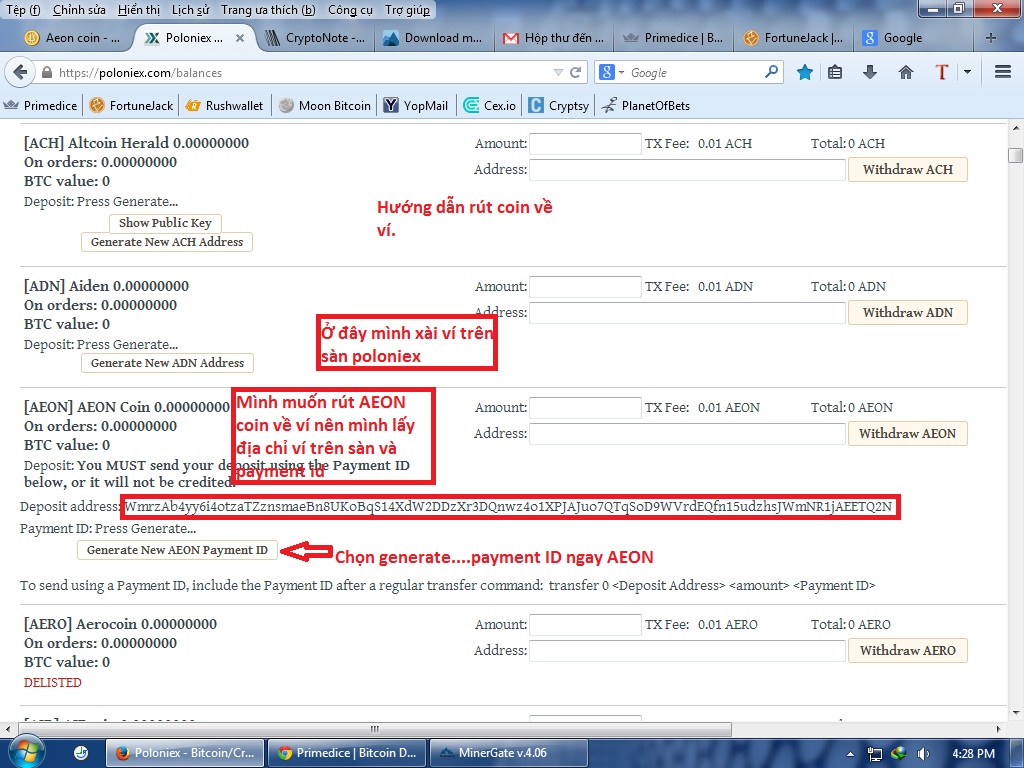1024x768 pixels.
Task: Switch to the CryptoNote tab
Action: pos(315,38)
